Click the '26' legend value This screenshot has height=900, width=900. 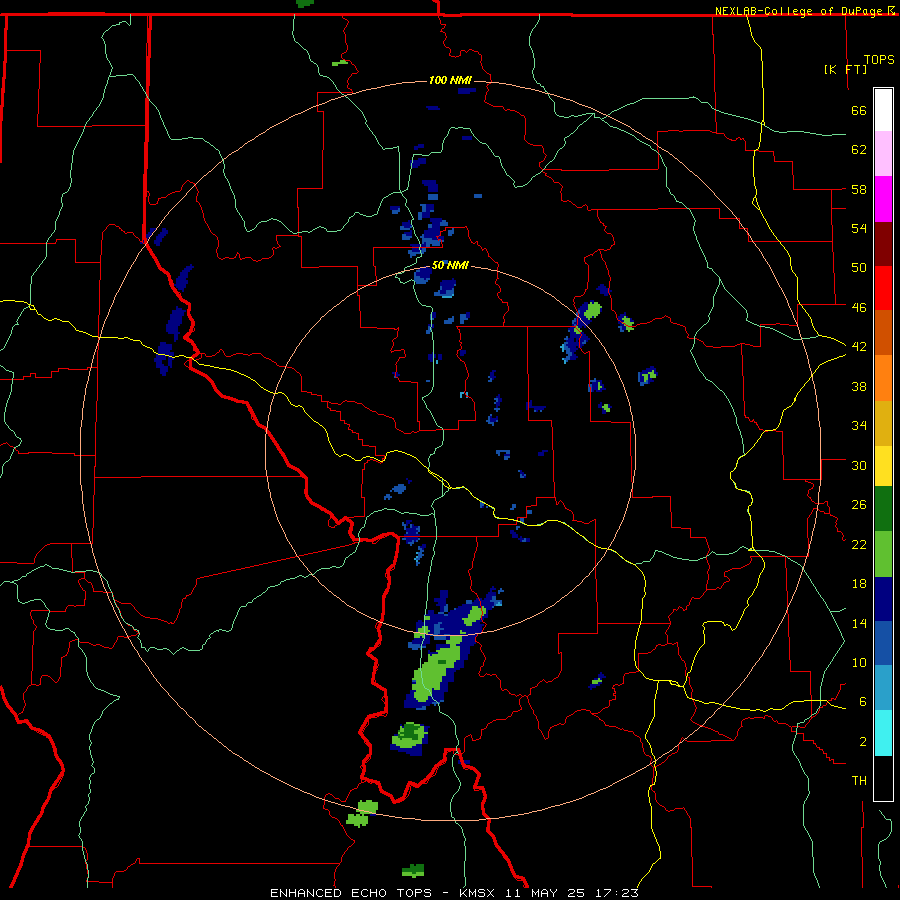coord(859,505)
